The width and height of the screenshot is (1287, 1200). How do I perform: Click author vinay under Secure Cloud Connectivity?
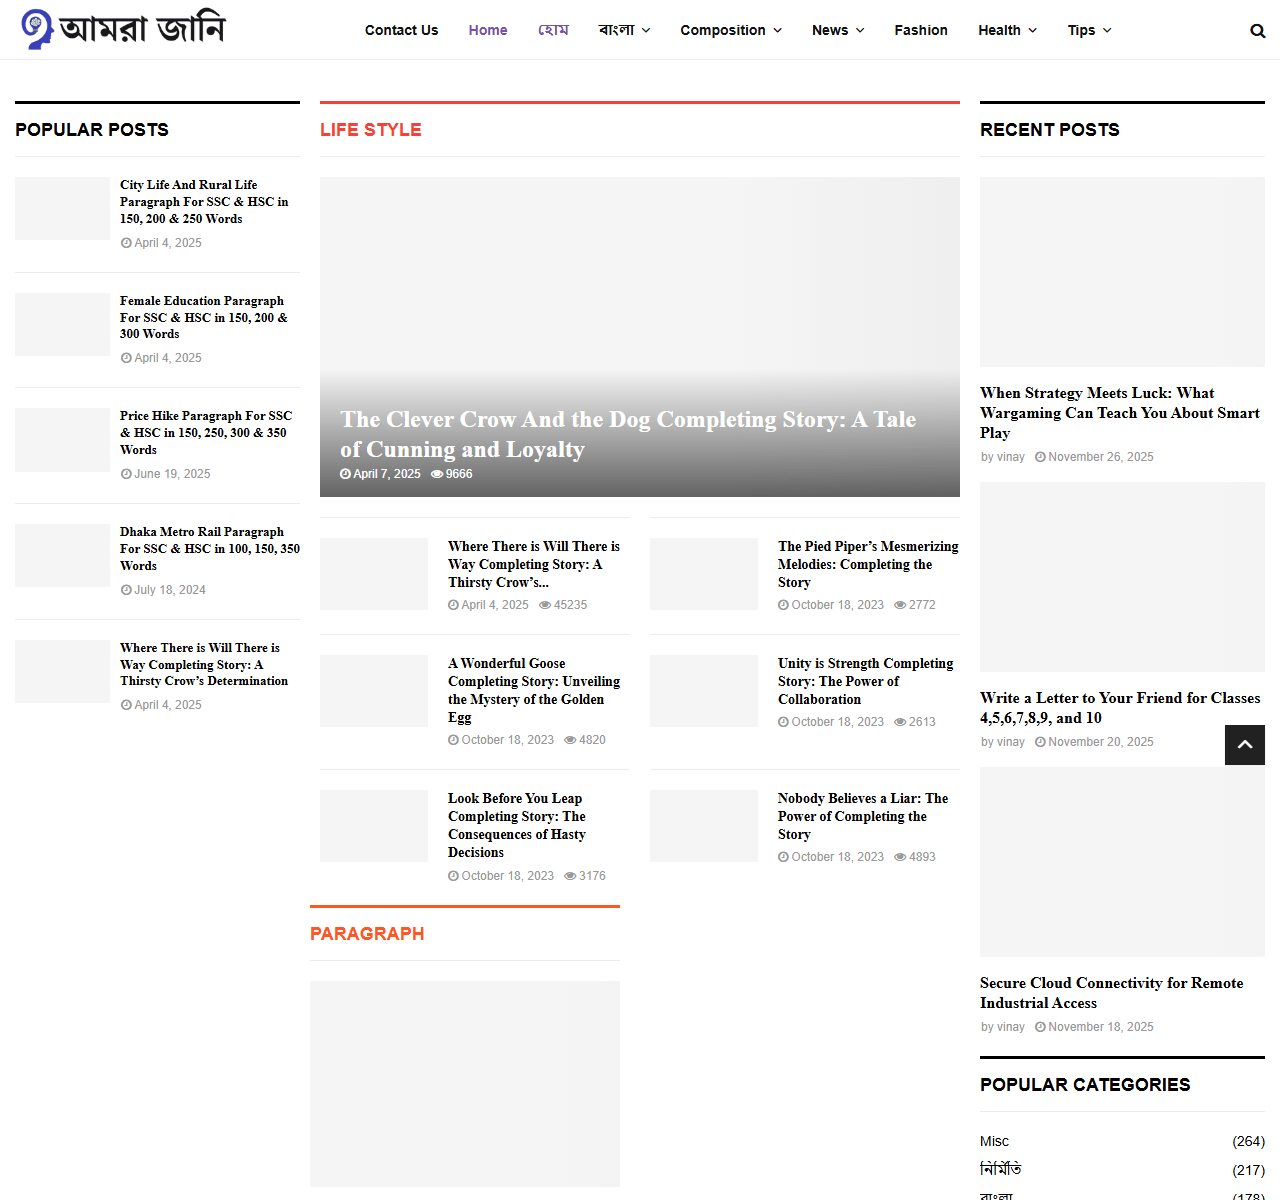[x=1010, y=1027]
